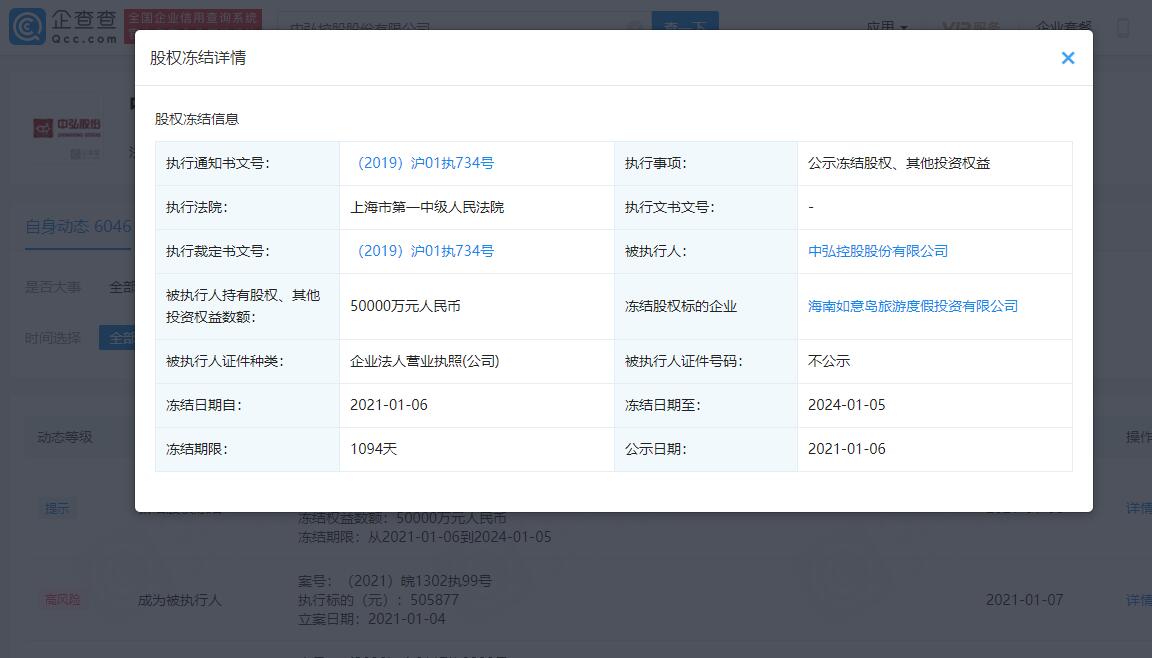Click the 高风险 tag in background list
1152x658 pixels.
[x=62, y=600]
